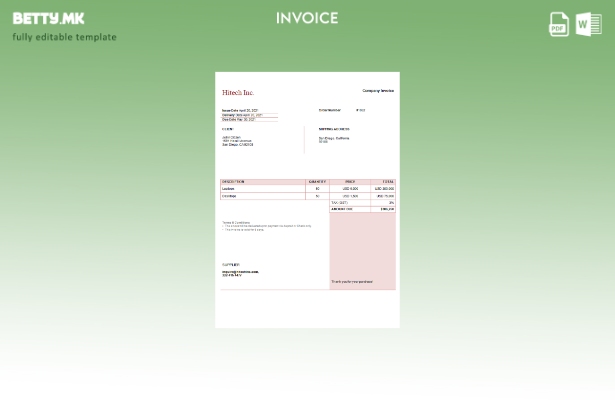Click the QUANTITY column header
The height and width of the screenshot is (400, 615).
tap(317, 182)
